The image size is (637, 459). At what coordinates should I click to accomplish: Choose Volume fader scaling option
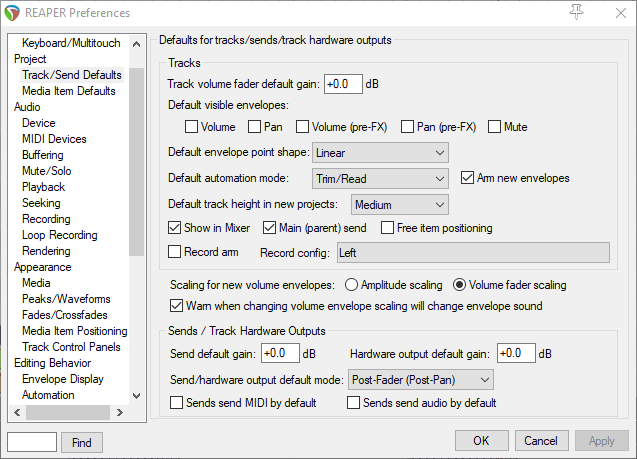tap(460, 284)
